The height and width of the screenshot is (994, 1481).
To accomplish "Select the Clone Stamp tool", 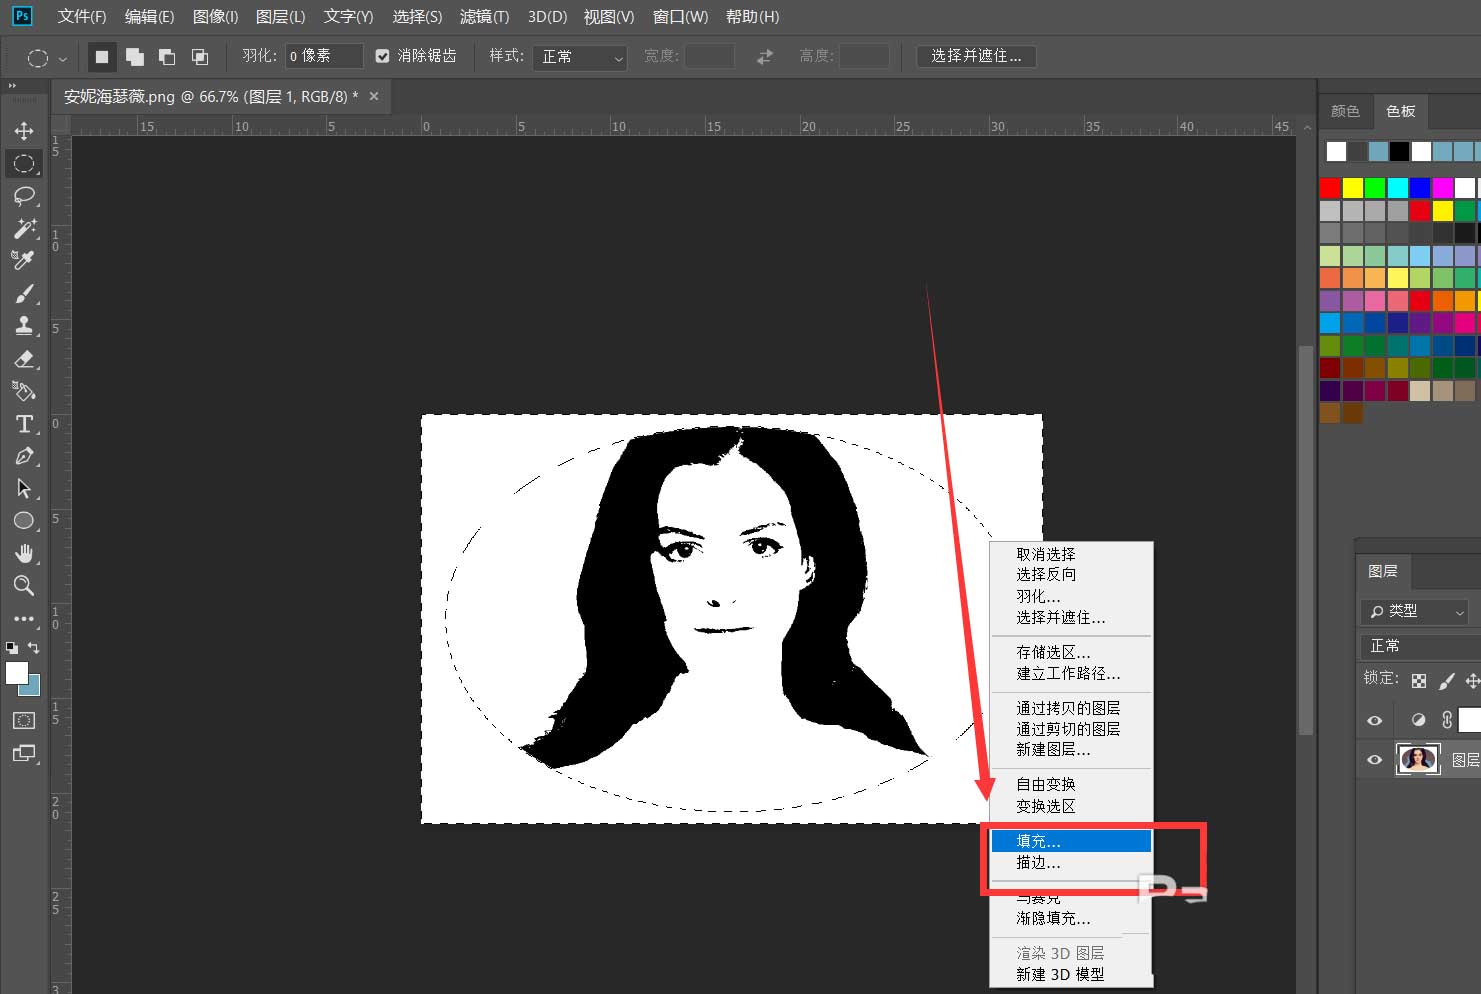I will click(x=24, y=325).
